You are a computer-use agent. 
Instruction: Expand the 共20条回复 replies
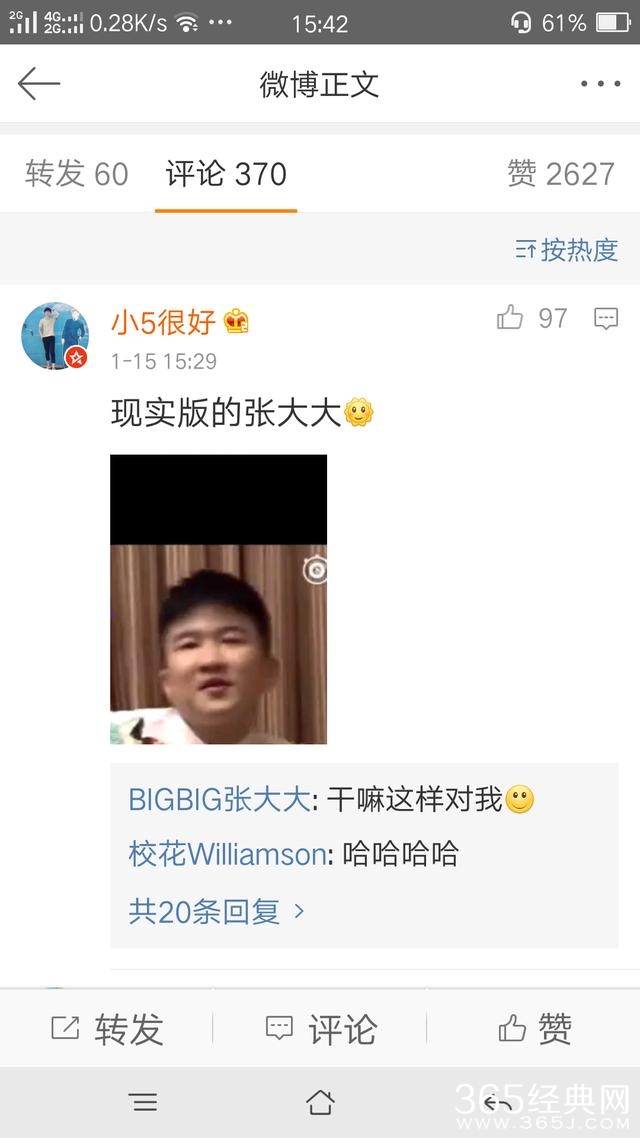216,912
